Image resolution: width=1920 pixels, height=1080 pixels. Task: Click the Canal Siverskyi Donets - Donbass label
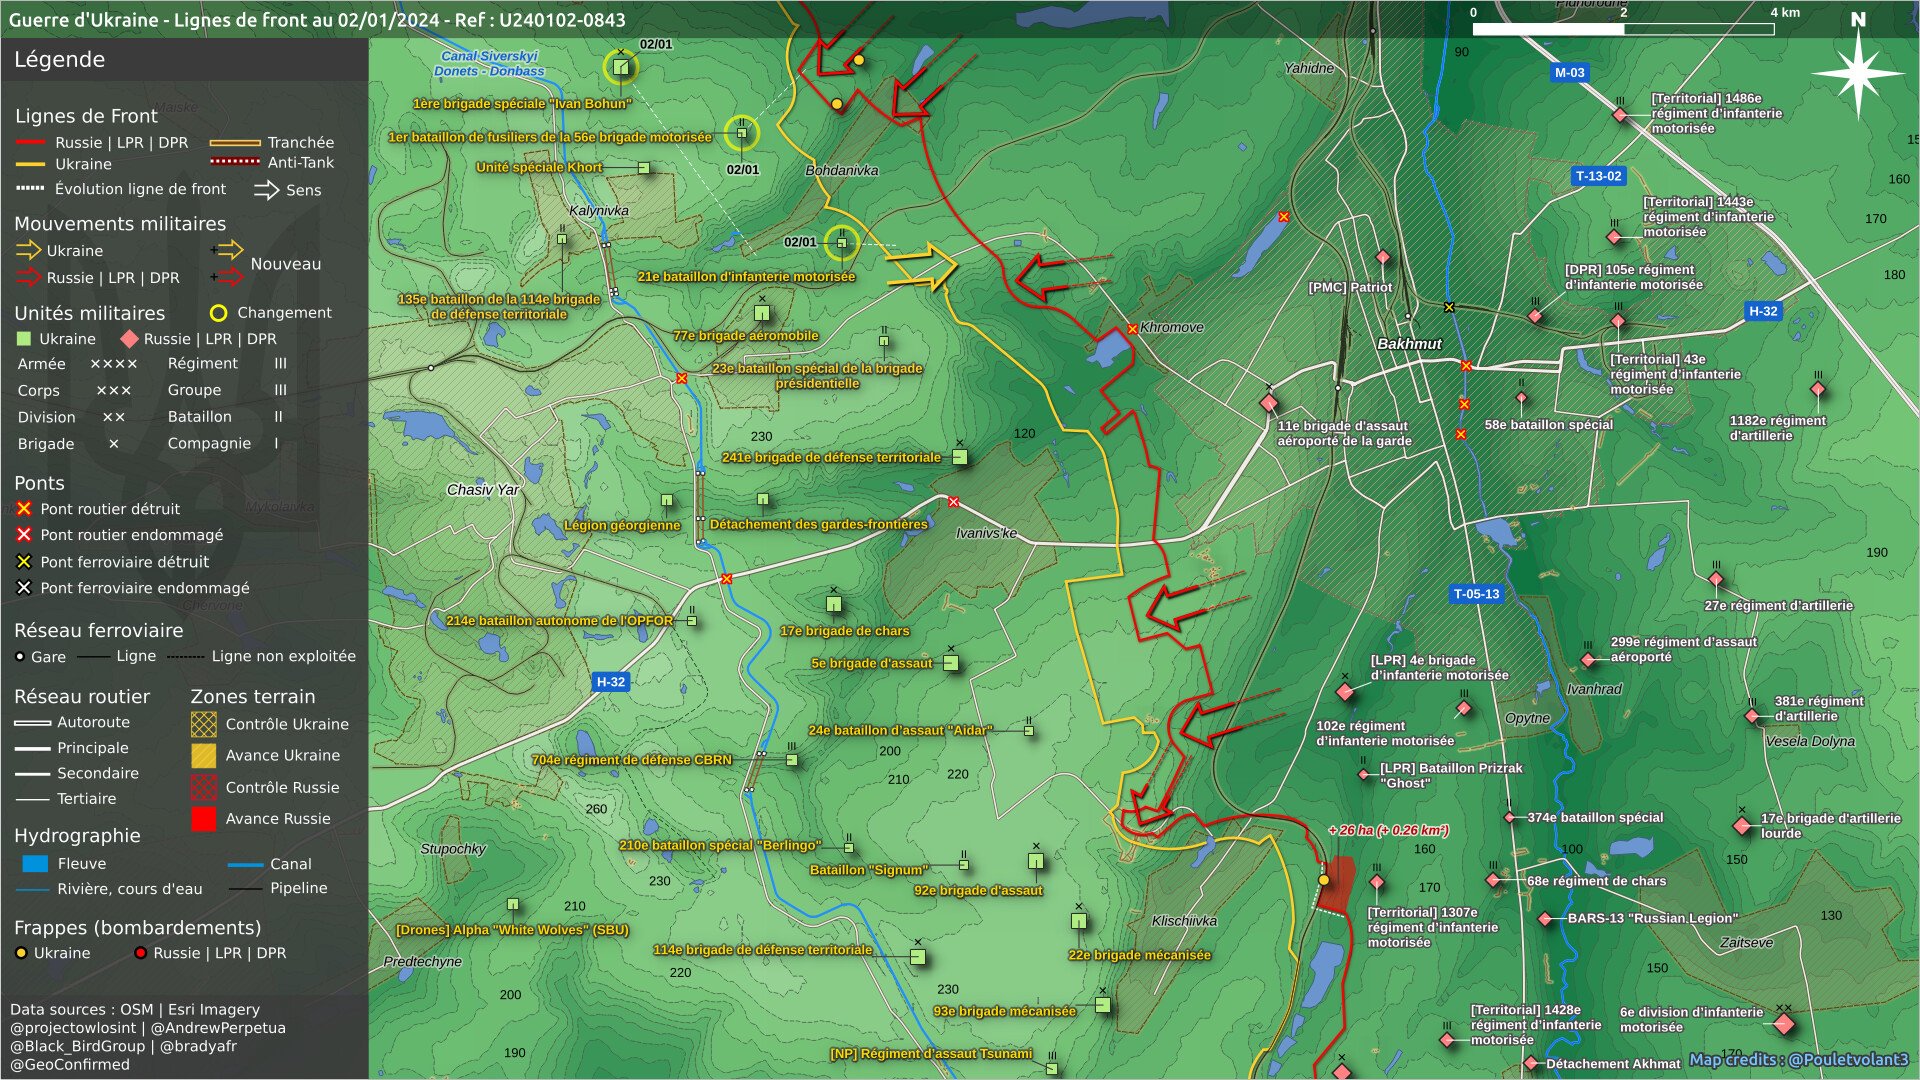point(489,64)
